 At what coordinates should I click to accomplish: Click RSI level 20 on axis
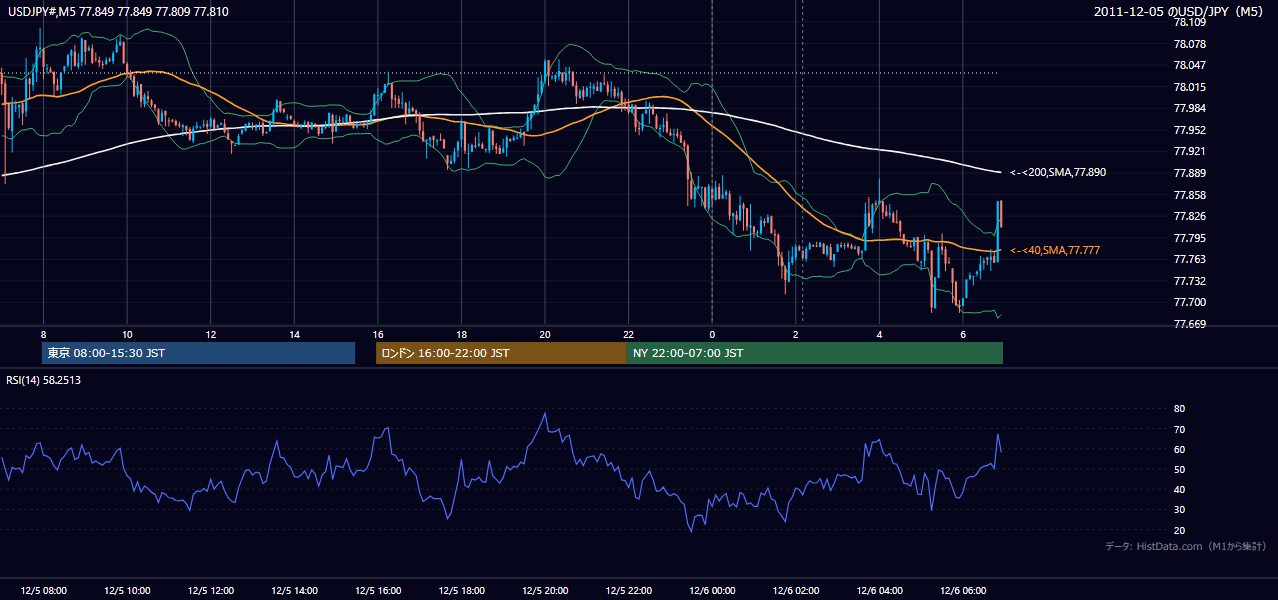click(x=1180, y=530)
